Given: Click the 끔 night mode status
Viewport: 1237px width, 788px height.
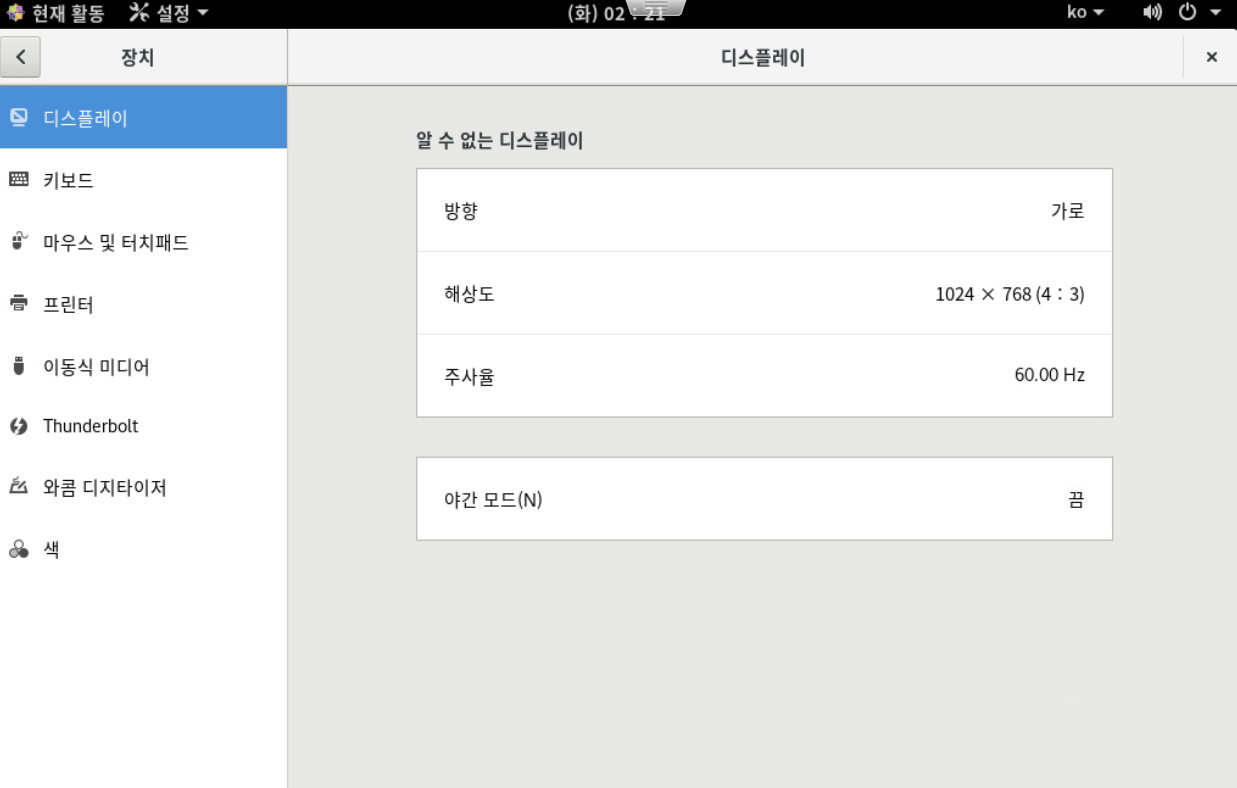Looking at the screenshot, I should pyautogui.click(x=1076, y=499).
